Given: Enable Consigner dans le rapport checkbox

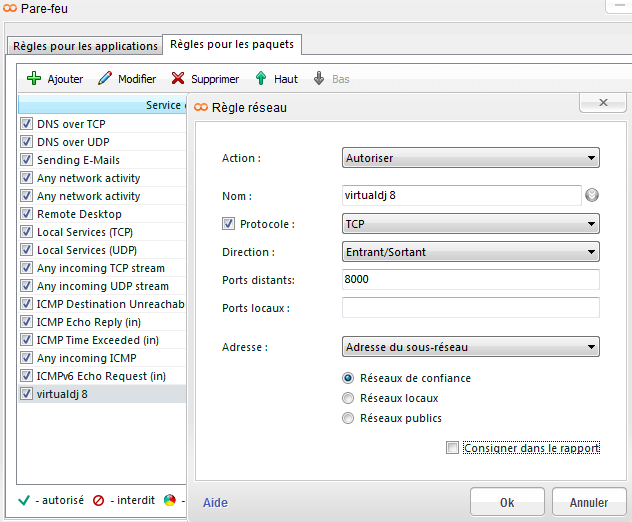Looking at the screenshot, I should [453, 448].
